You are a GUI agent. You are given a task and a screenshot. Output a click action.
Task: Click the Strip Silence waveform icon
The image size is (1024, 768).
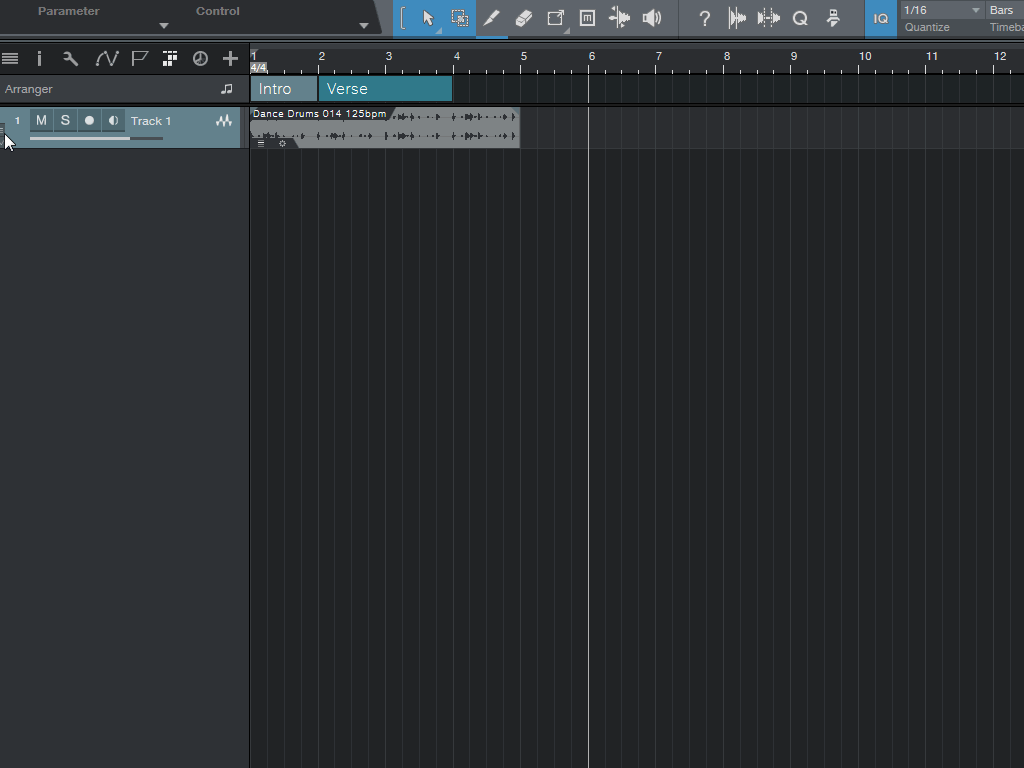(x=737, y=18)
